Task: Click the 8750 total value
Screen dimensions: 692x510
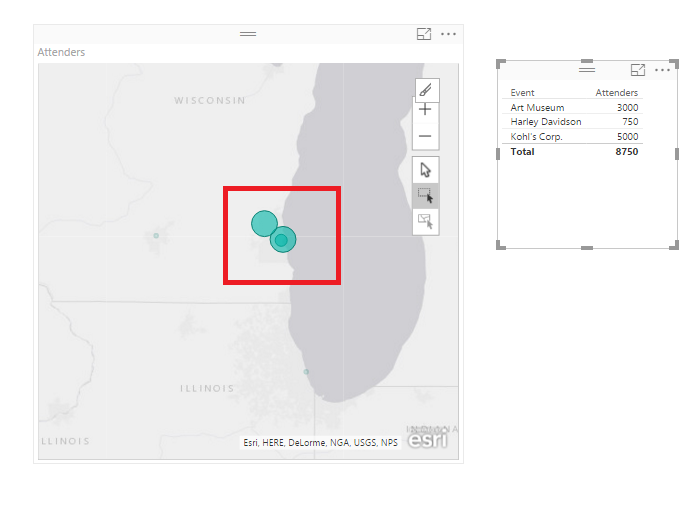Action: click(x=627, y=152)
